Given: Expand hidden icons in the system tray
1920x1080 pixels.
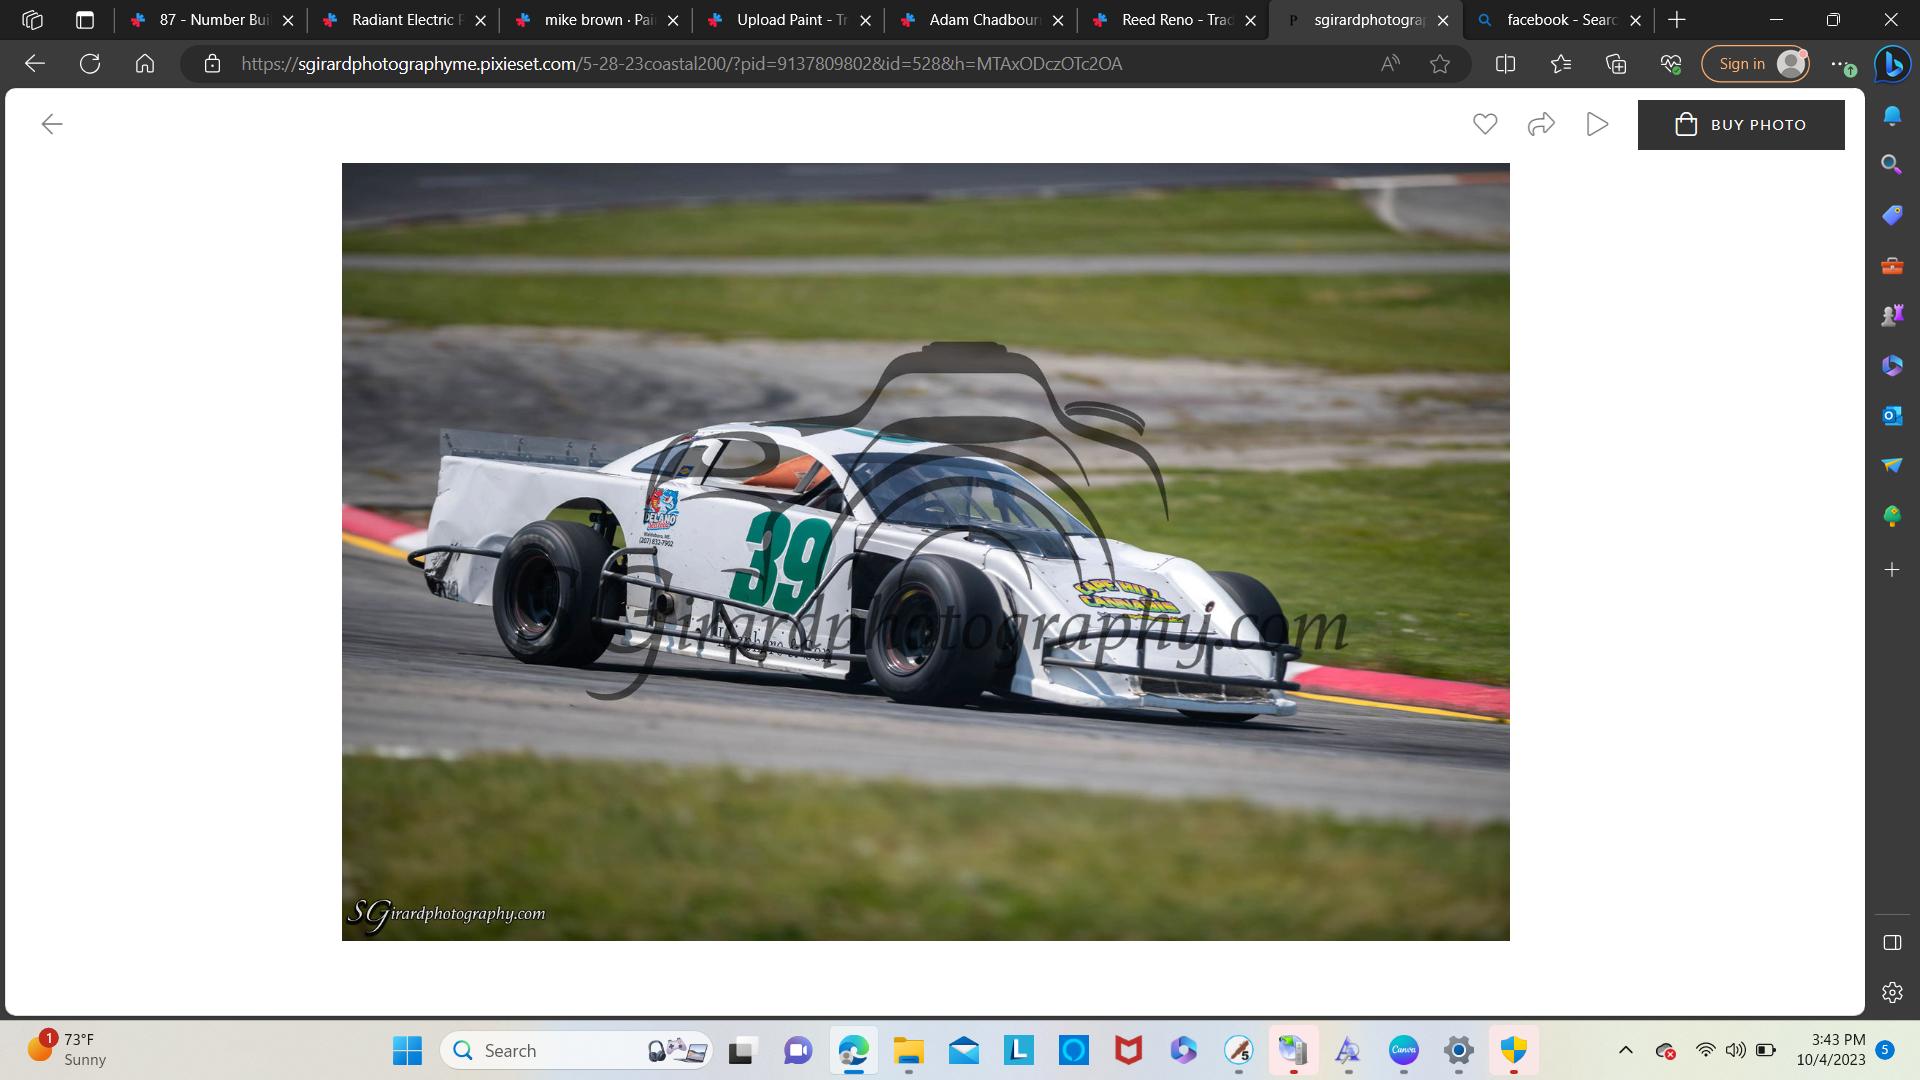Looking at the screenshot, I should (1625, 1051).
